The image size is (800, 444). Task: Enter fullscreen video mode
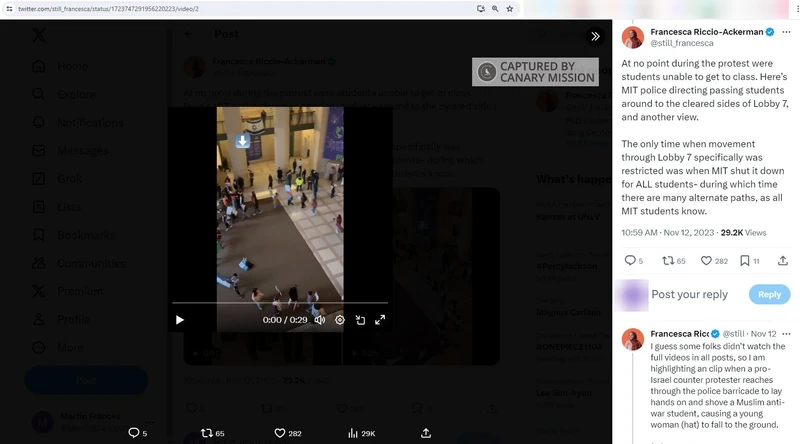click(x=380, y=320)
